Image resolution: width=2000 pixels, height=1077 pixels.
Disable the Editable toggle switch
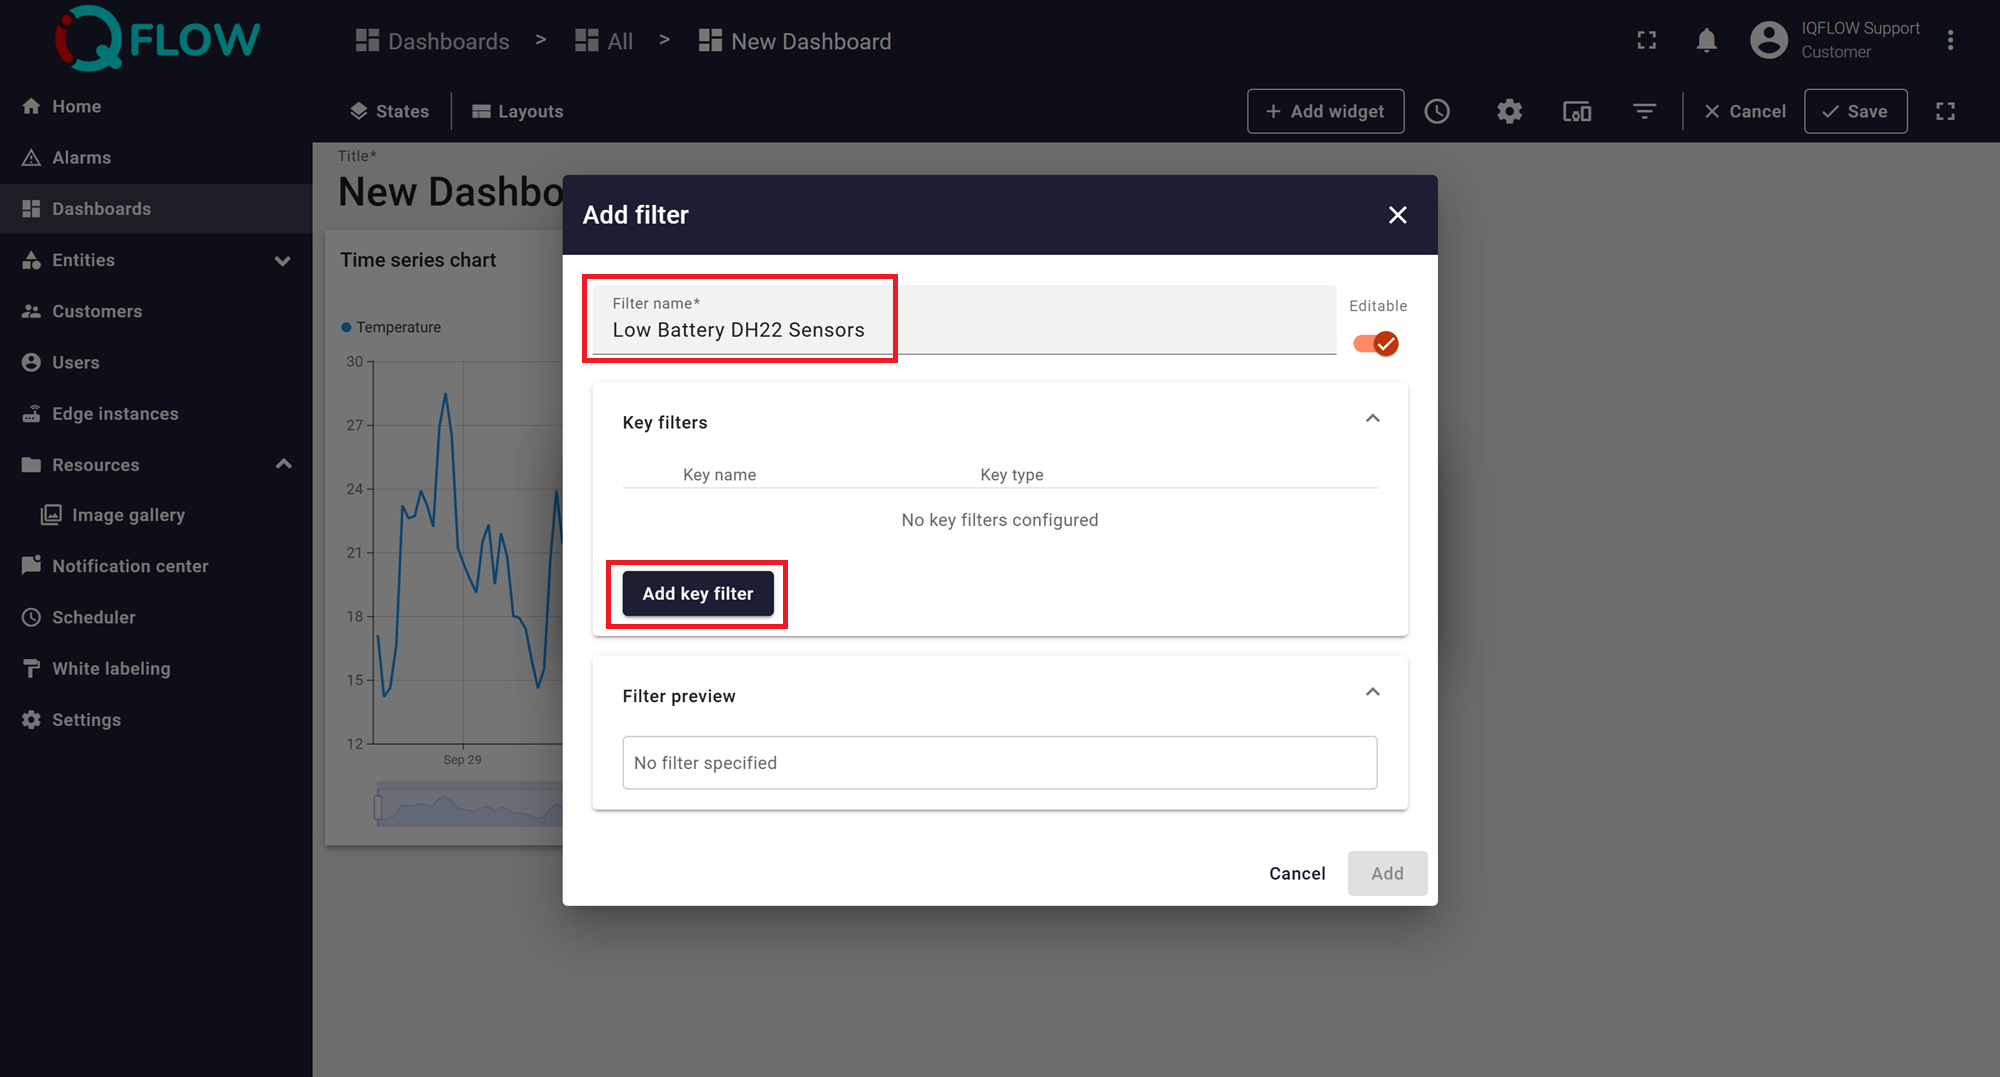click(x=1376, y=344)
